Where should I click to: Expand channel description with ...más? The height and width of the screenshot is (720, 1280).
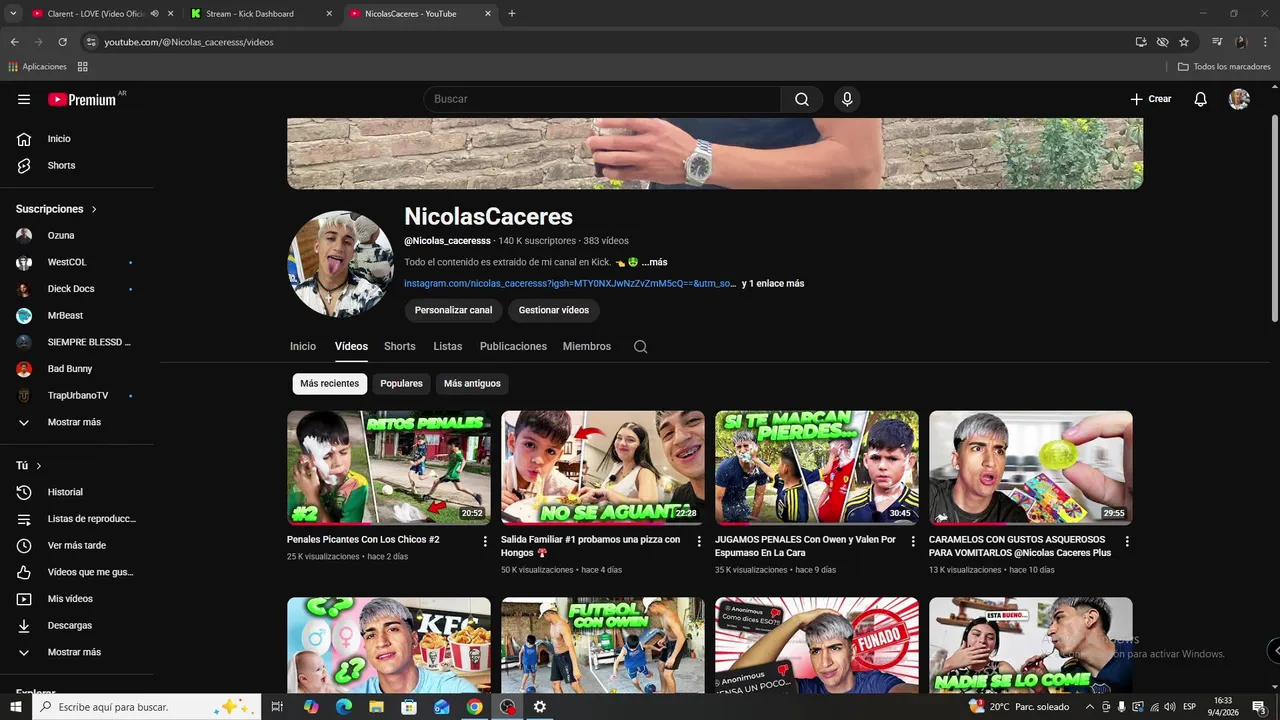tap(654, 262)
